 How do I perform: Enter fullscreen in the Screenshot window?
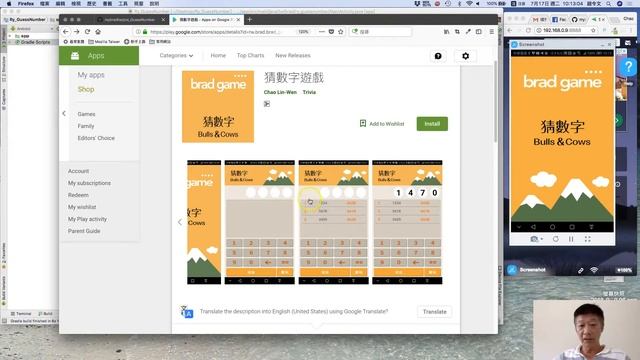[x=587, y=239]
